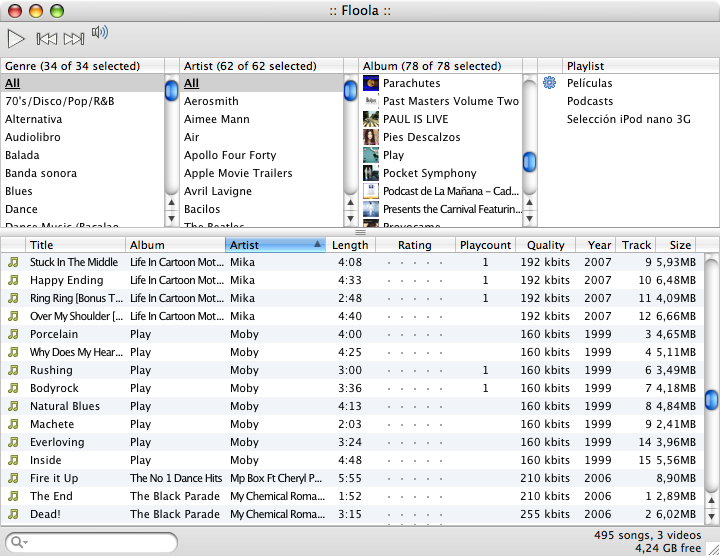Set a rating for Machete row
The height and width of the screenshot is (556, 720).
click(415, 424)
